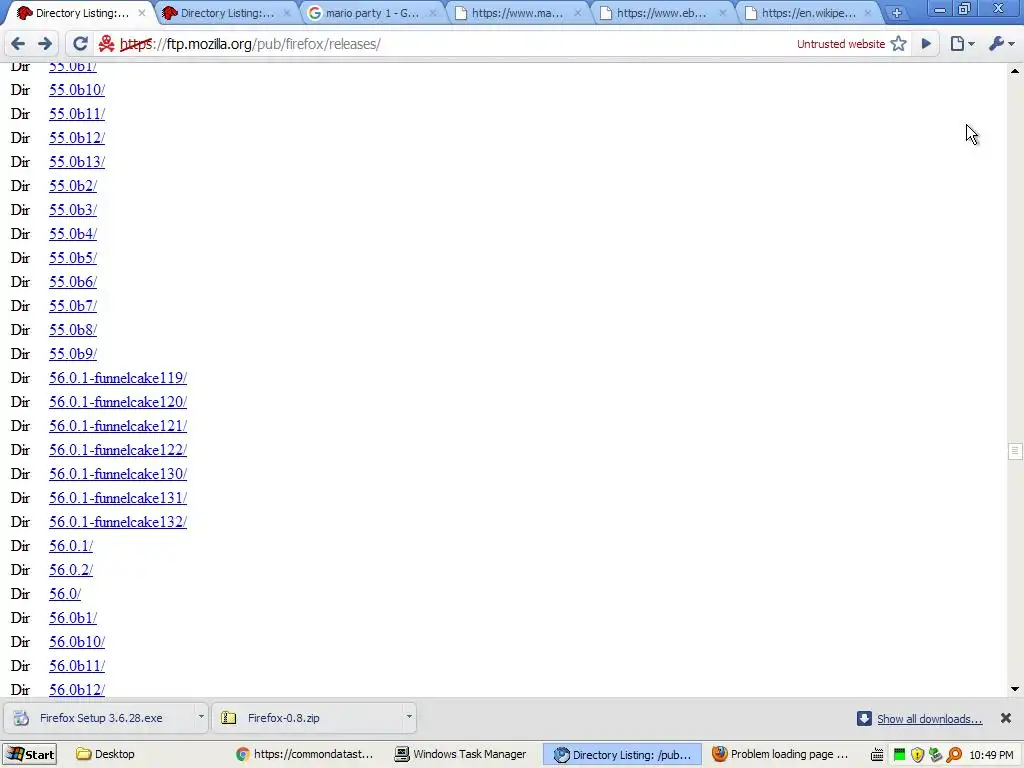Click the 10:49 PM taskbar clock
The image size is (1024, 768).
click(x=992, y=755)
